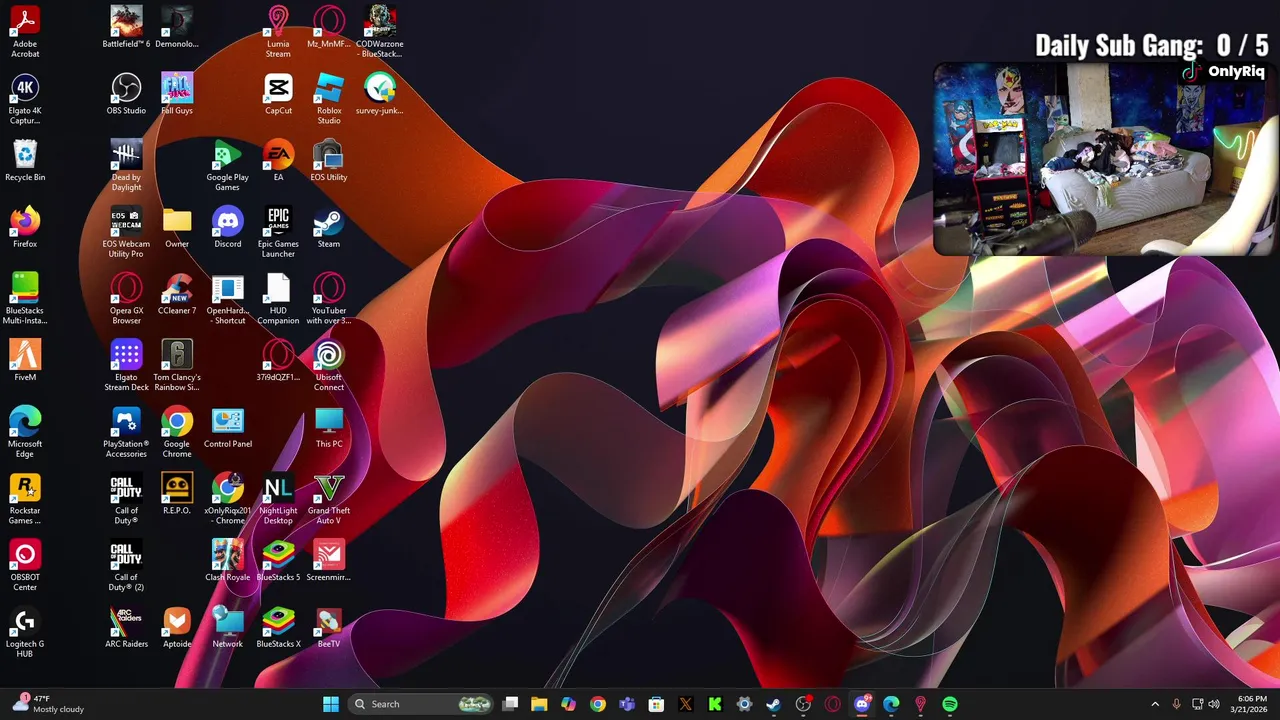Open the survey-junkie desktop shortcut
Image resolution: width=1280 pixels, height=720 pixels.
click(380, 94)
